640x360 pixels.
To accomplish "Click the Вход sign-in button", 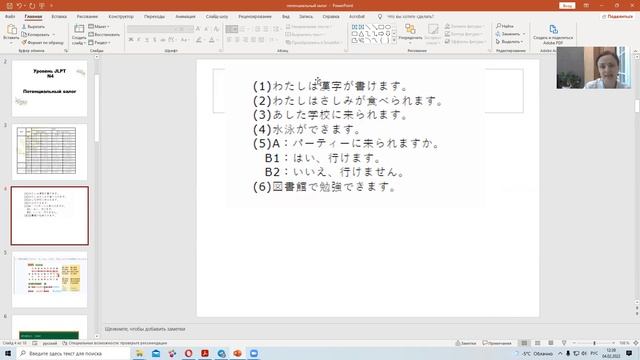I will click(567, 6).
